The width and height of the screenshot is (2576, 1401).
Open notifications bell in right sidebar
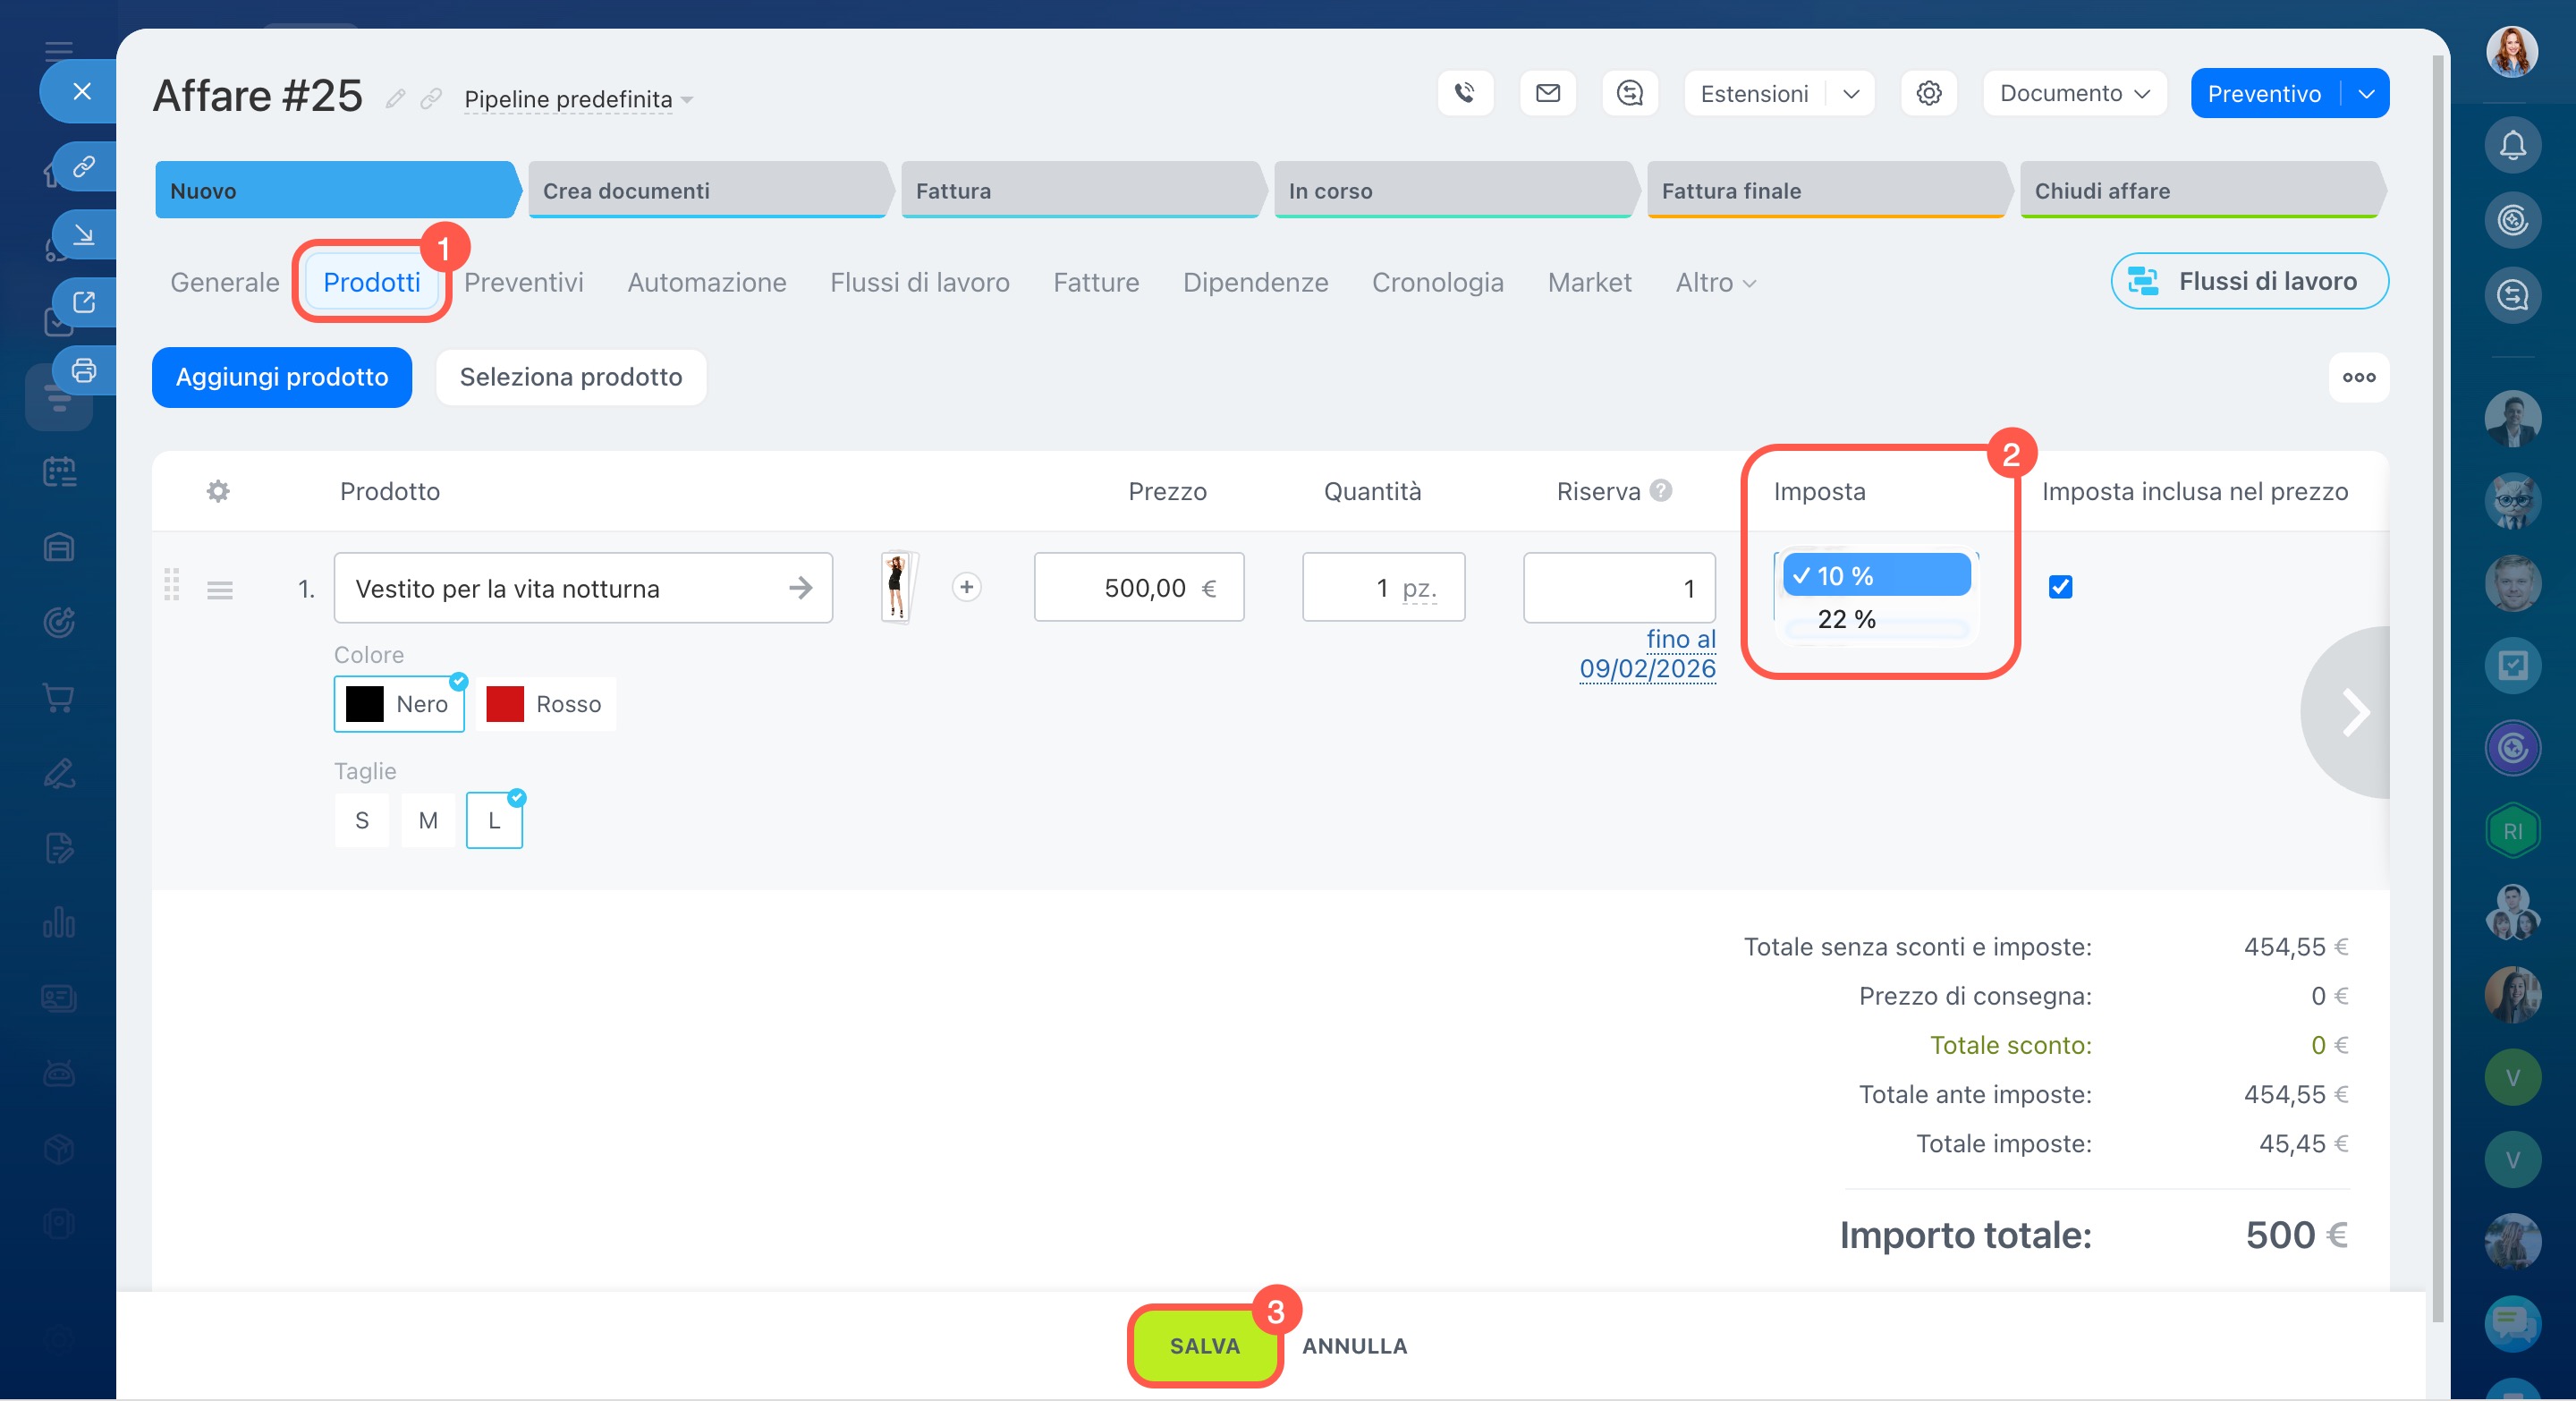2512,146
